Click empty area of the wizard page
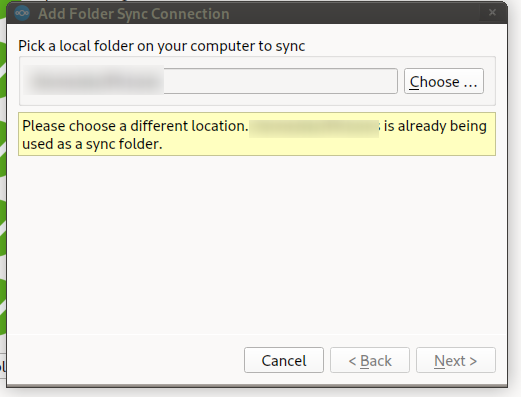Screen dimensions: 521x397 coord(257,243)
